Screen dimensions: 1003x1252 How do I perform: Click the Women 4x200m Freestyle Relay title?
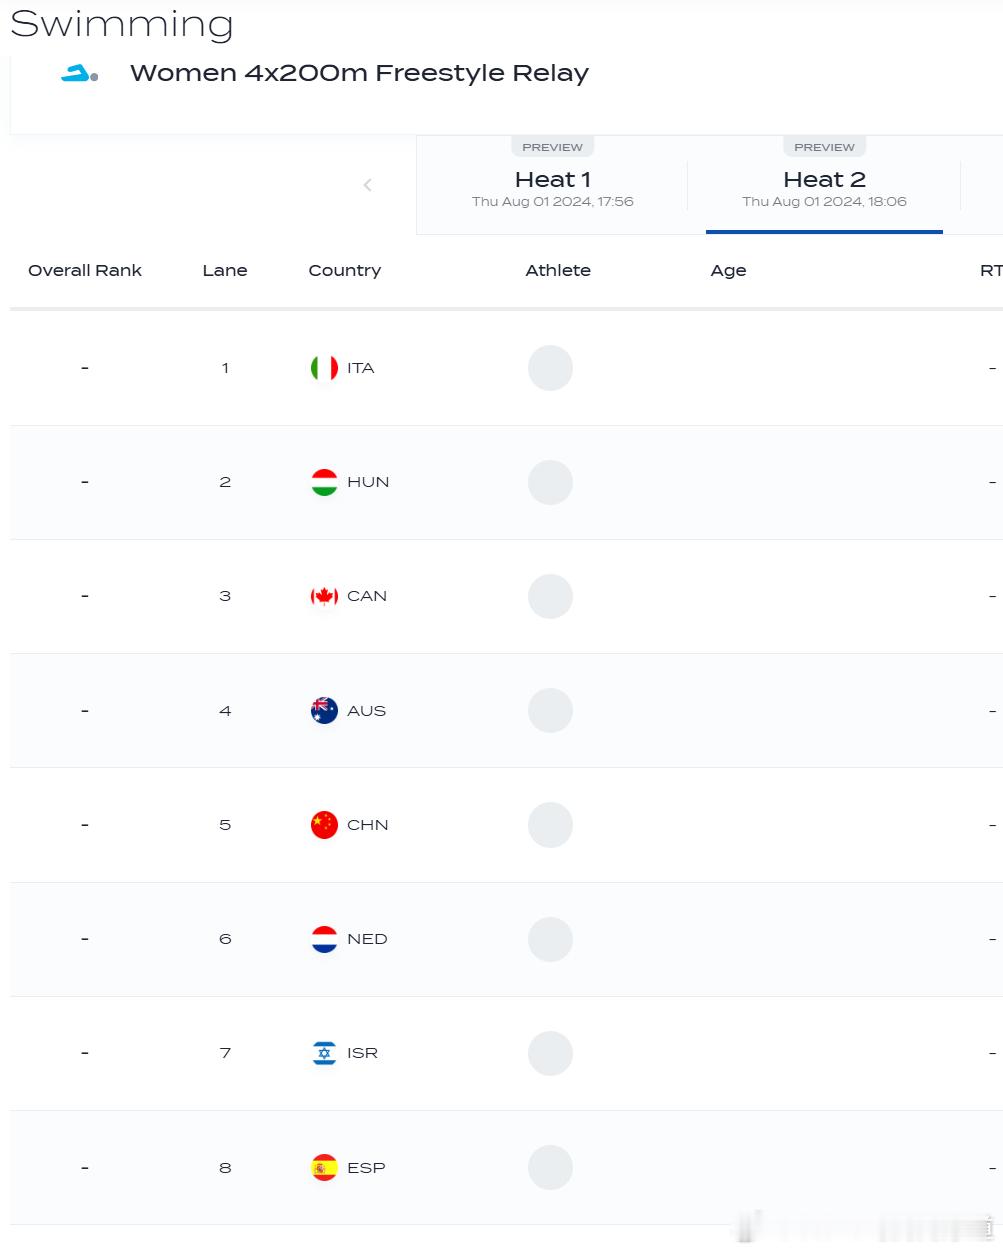tap(359, 73)
